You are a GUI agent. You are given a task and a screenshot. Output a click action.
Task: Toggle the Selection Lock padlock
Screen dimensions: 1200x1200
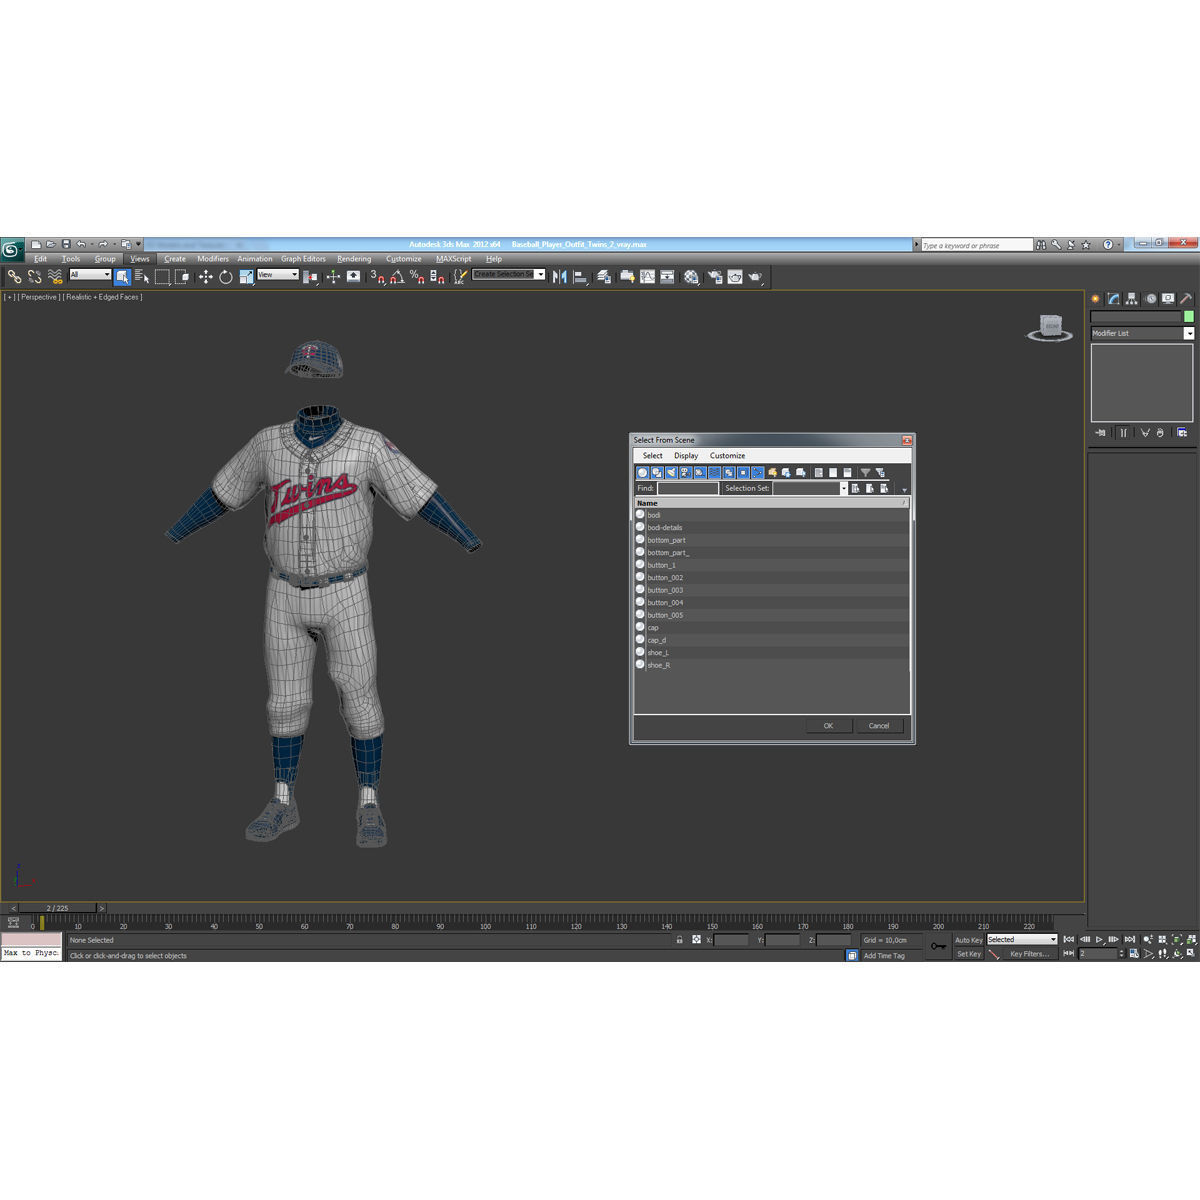pyautogui.click(x=680, y=940)
